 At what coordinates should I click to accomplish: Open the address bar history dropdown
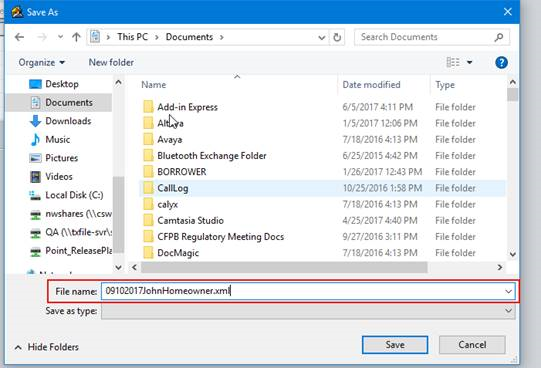click(x=322, y=37)
